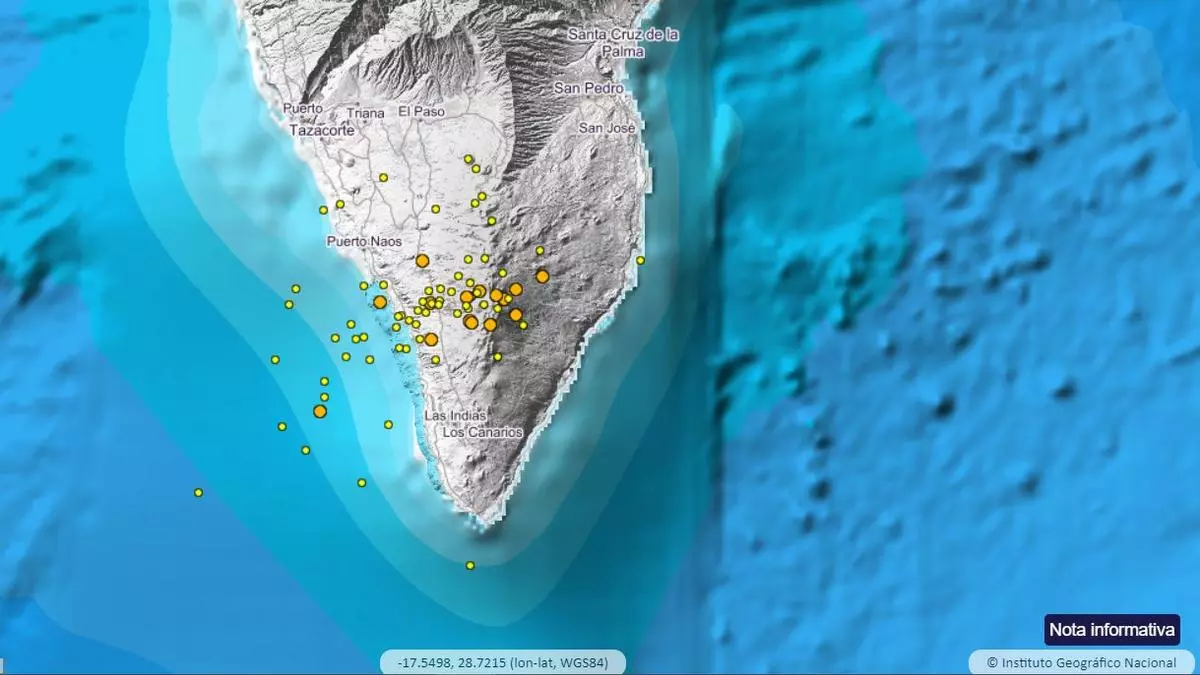Select the yellow marker just north of Las Indias
Screen dimensions: 1200x675
click(435, 360)
